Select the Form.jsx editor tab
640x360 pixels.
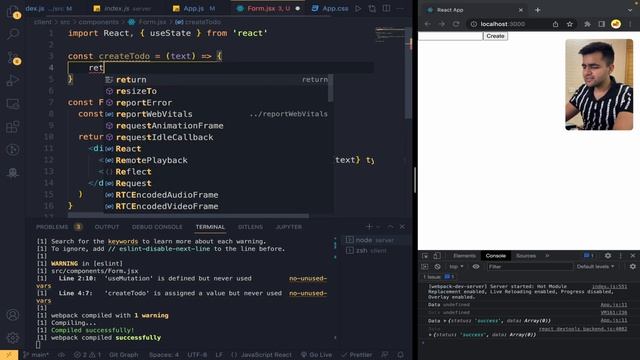(269, 8)
